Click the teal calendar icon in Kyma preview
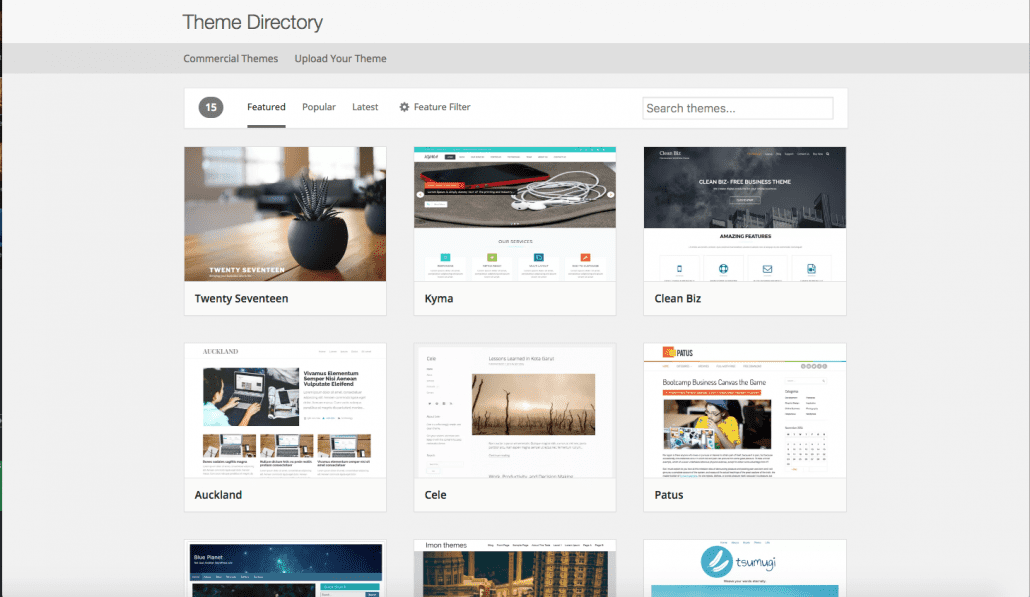This screenshot has width=1030, height=597. (445, 258)
